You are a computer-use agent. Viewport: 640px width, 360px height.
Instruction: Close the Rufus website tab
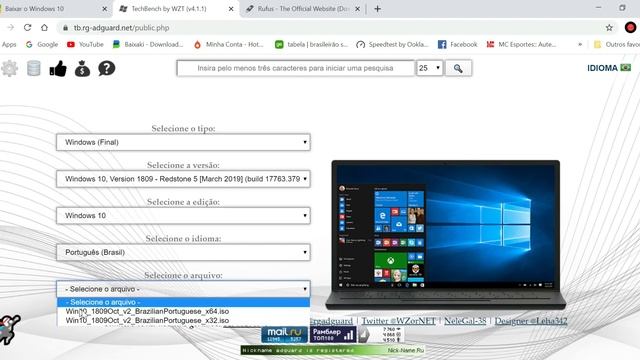point(358,9)
